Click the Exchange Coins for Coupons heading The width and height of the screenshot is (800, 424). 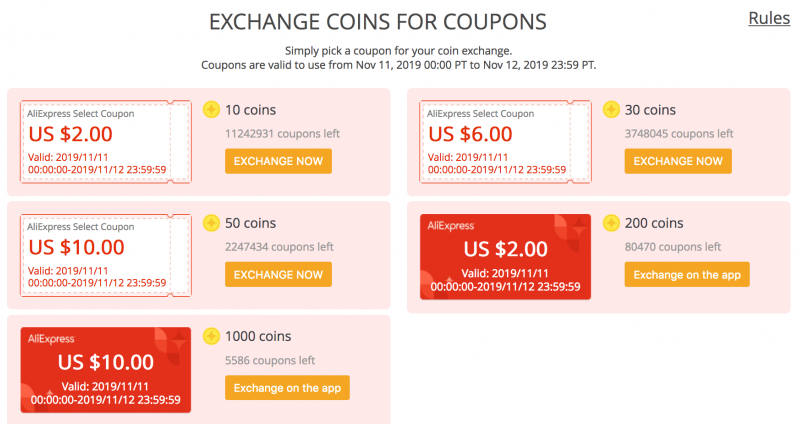378,22
